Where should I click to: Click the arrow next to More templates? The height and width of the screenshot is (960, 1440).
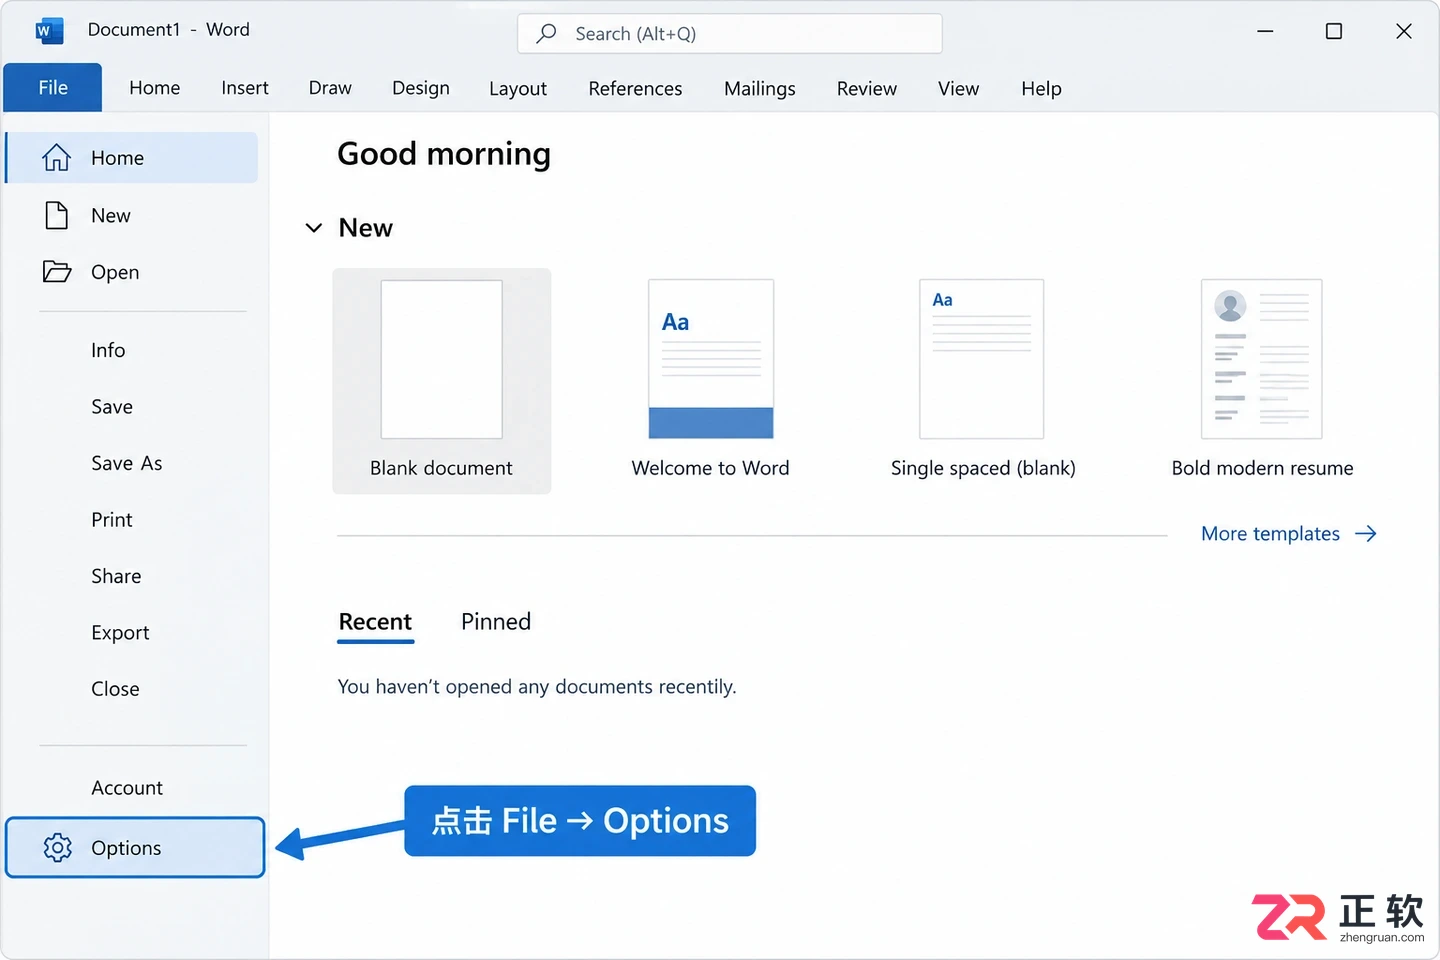coord(1366,534)
